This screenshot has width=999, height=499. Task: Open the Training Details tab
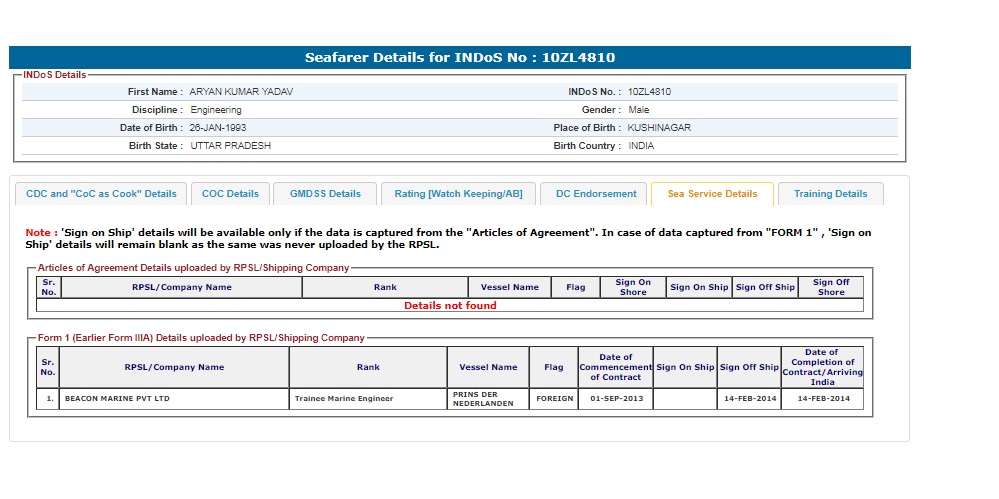coord(830,194)
